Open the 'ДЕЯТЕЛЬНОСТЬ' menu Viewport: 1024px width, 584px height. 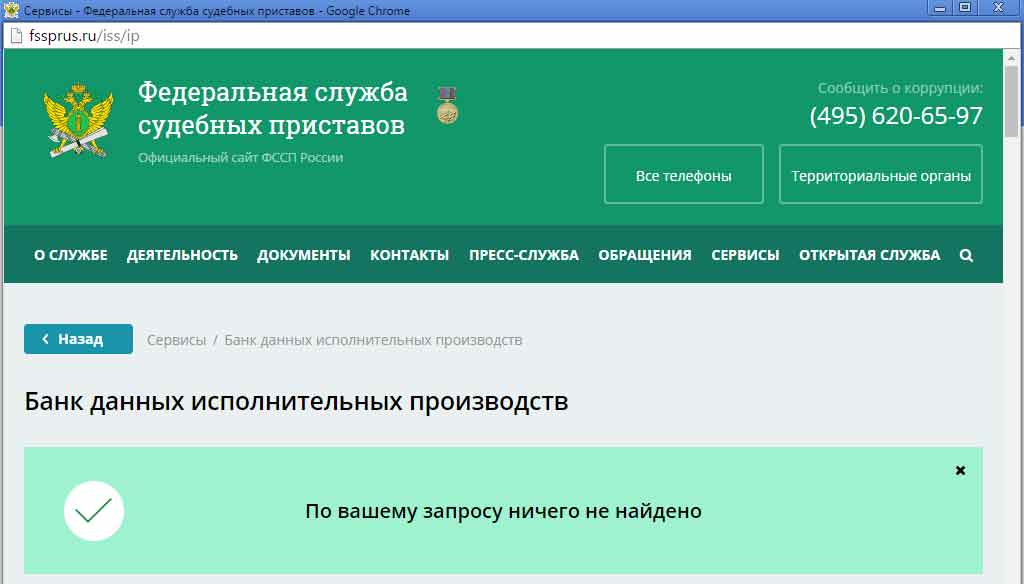coord(182,255)
